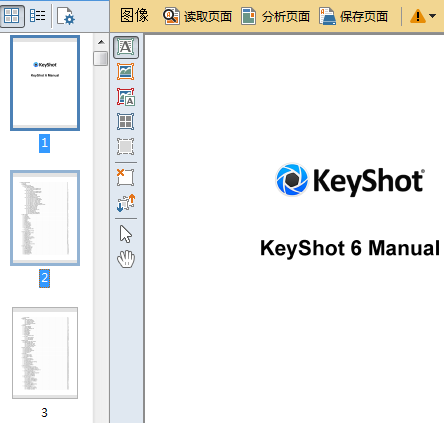Click the 分析页面 button
The width and height of the screenshot is (444, 423).
pyautogui.click(x=275, y=16)
